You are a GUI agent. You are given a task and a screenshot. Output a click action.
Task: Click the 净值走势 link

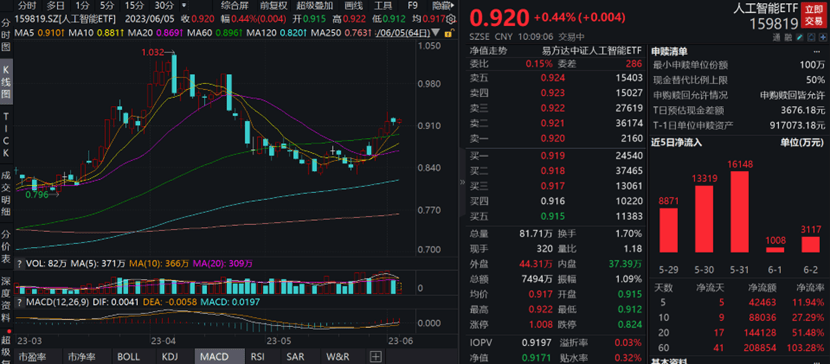[x=489, y=51]
